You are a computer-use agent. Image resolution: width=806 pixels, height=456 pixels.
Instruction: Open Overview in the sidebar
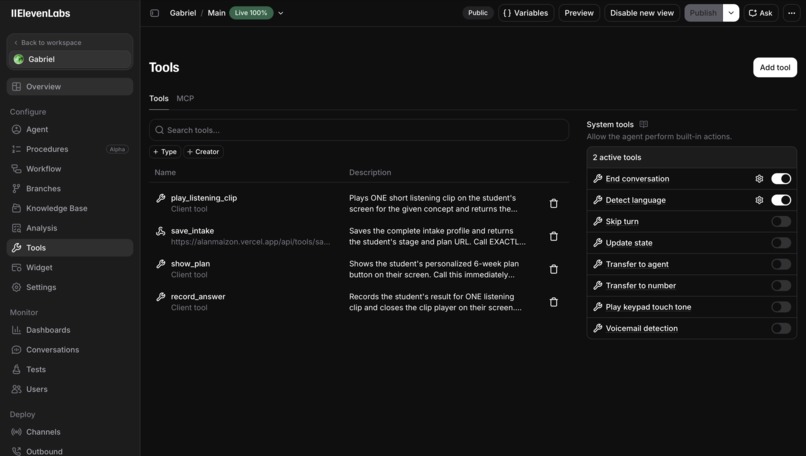[x=70, y=87]
